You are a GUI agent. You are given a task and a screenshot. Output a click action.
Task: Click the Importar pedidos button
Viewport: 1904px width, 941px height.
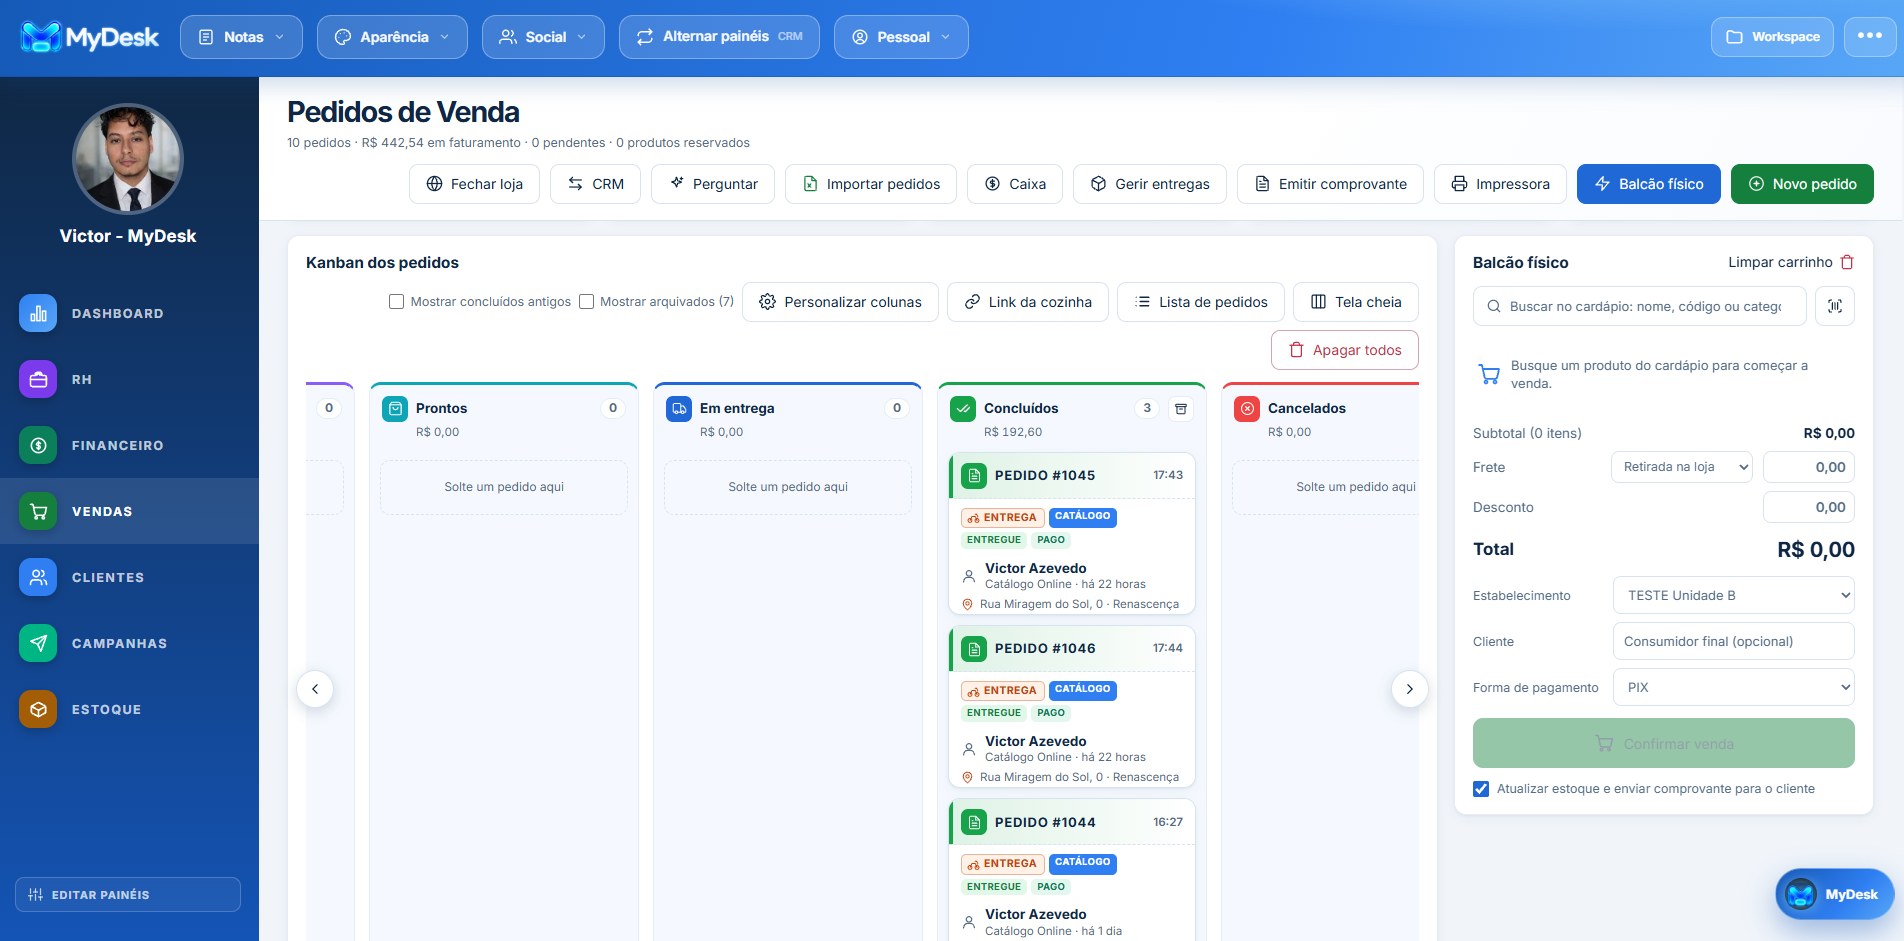point(870,184)
